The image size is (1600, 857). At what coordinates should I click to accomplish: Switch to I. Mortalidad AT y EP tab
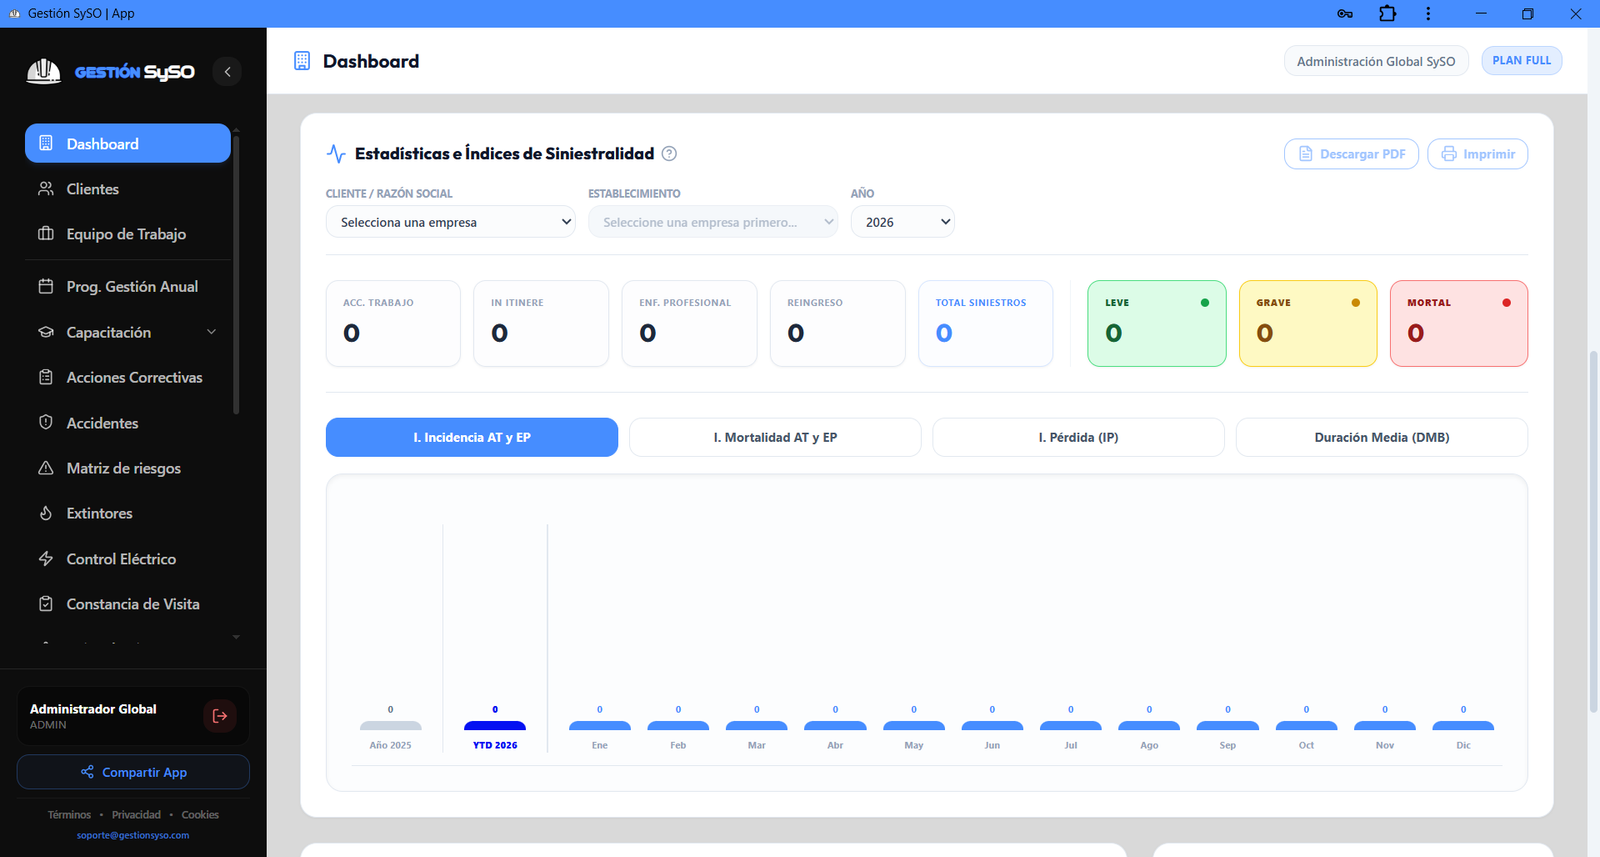pyautogui.click(x=775, y=437)
